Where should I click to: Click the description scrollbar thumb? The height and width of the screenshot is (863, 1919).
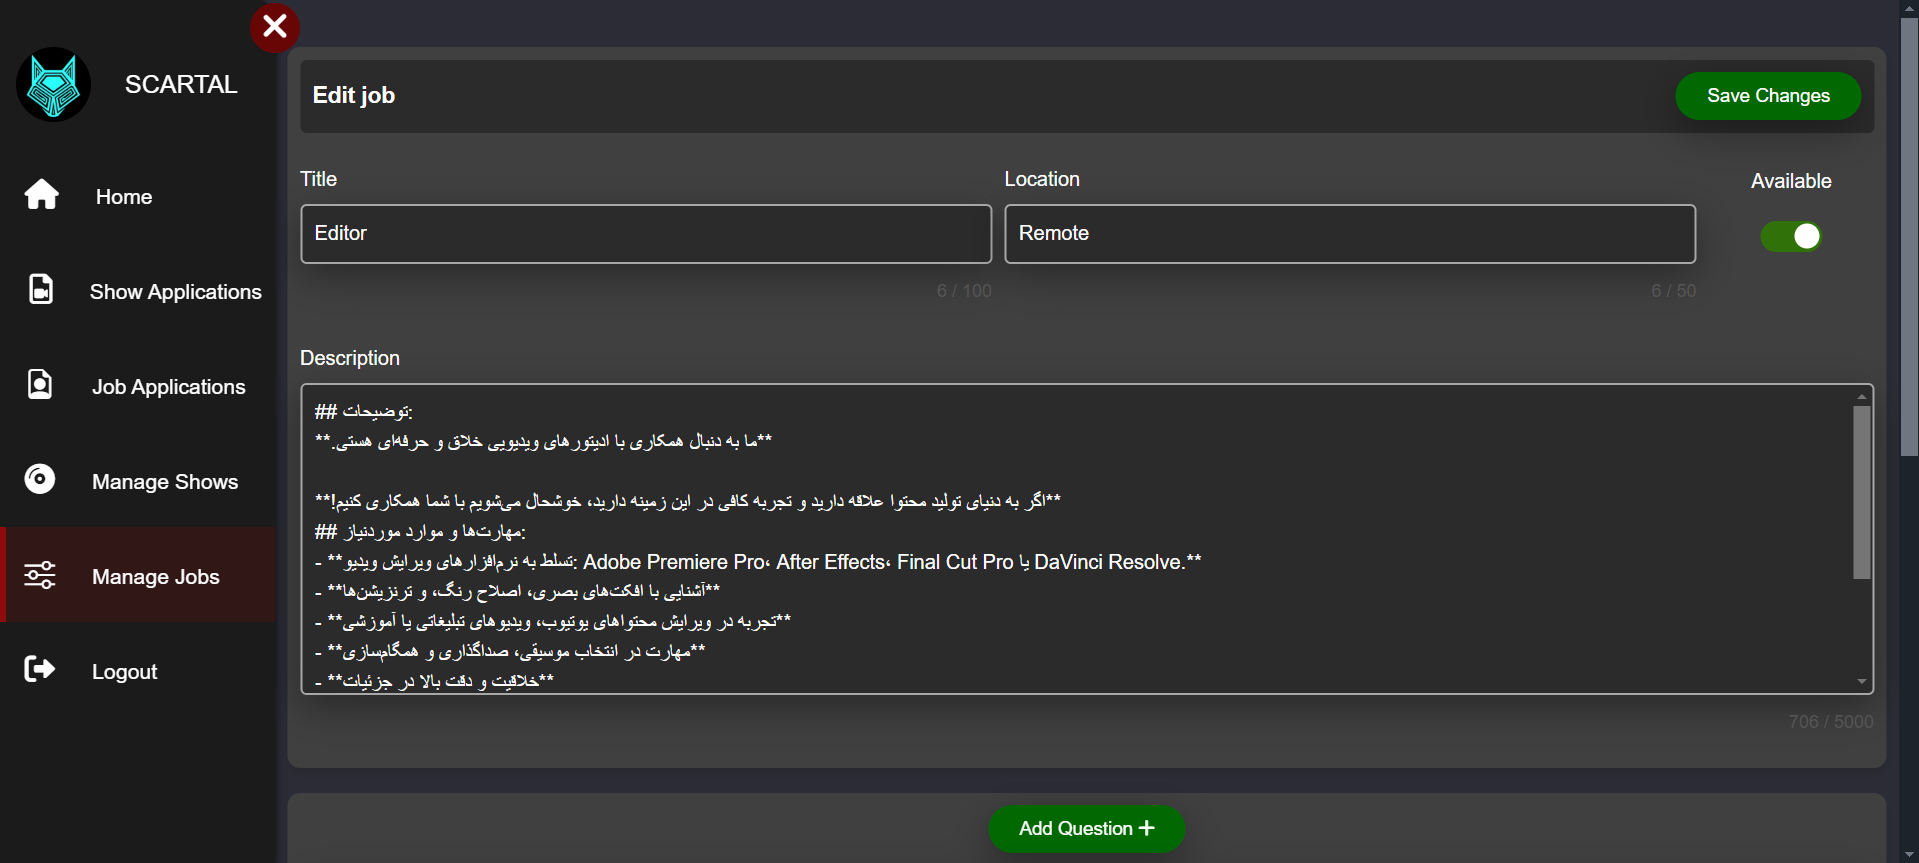[x=1861, y=492]
